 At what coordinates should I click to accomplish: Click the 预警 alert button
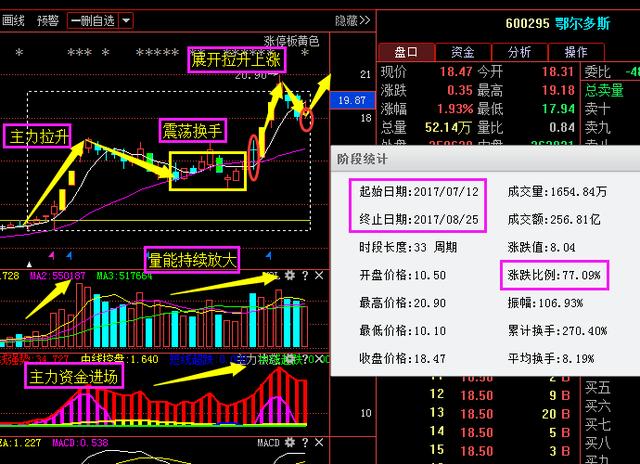pyautogui.click(x=47, y=20)
